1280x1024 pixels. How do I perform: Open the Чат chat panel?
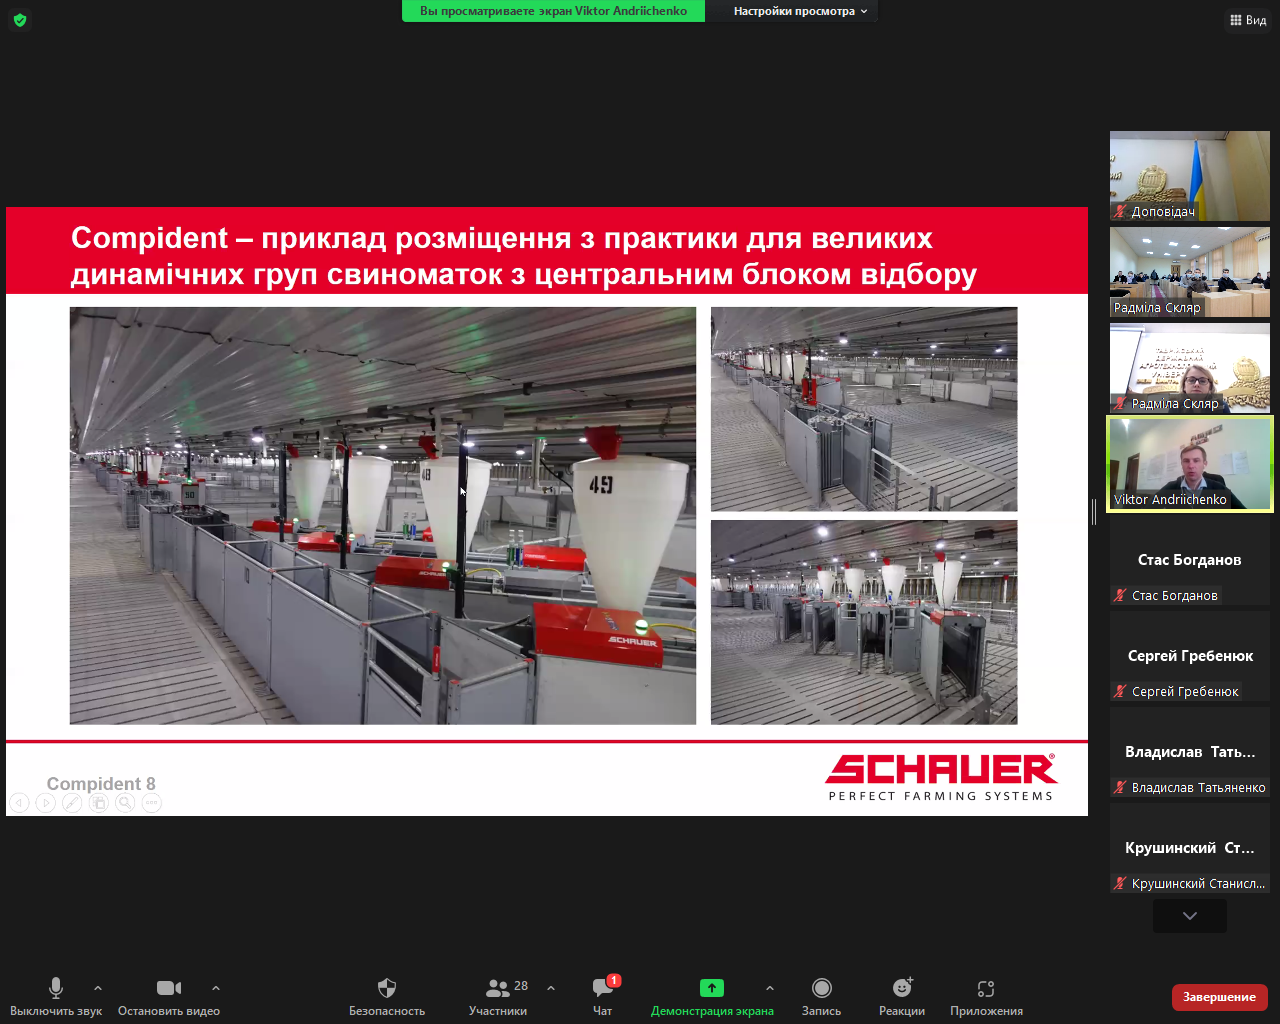click(603, 996)
